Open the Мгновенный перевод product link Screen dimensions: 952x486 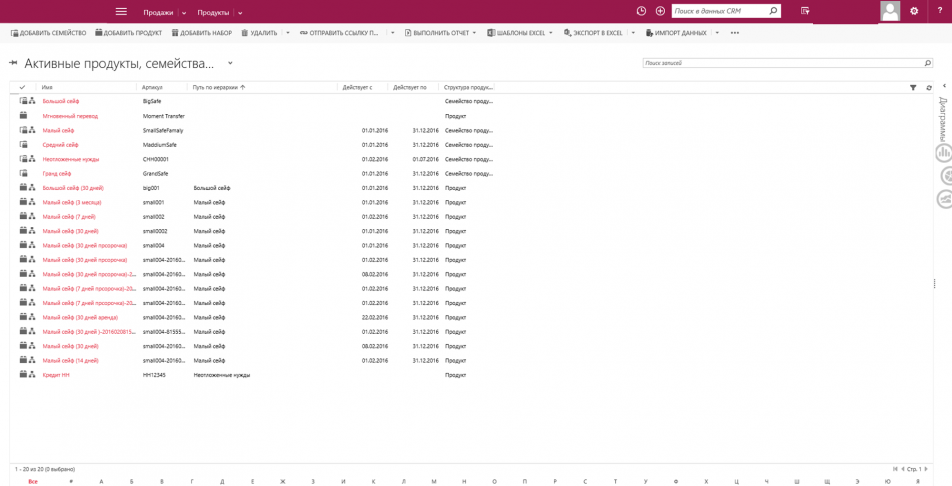click(x=70, y=116)
